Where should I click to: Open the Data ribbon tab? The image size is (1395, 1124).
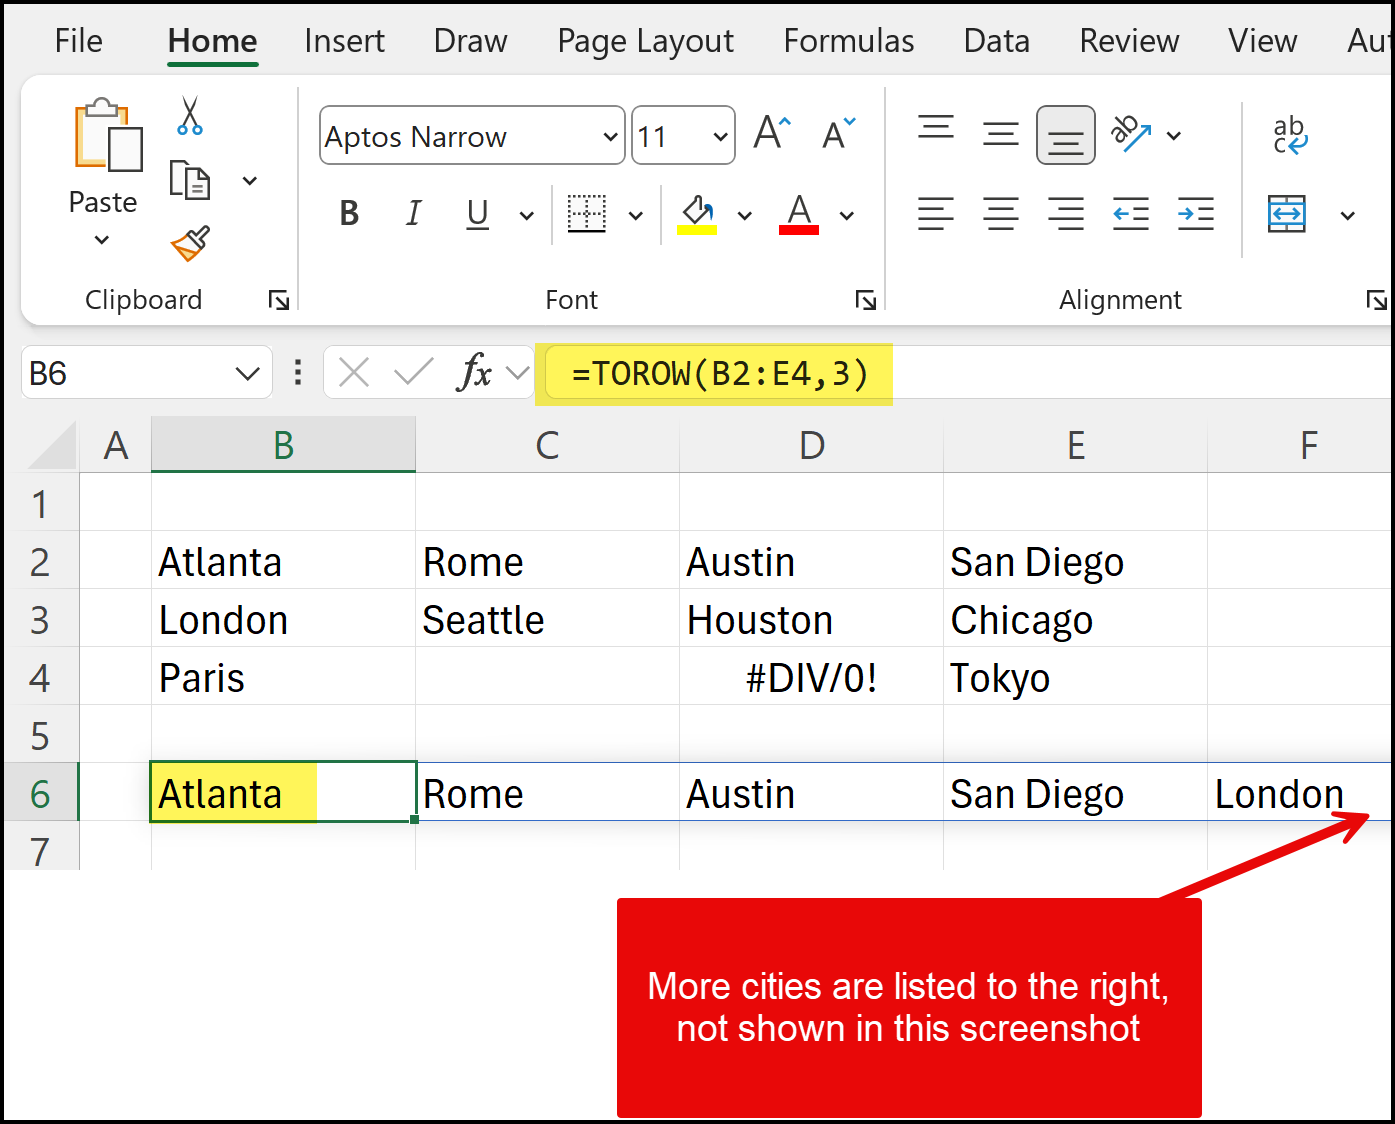[x=996, y=41]
